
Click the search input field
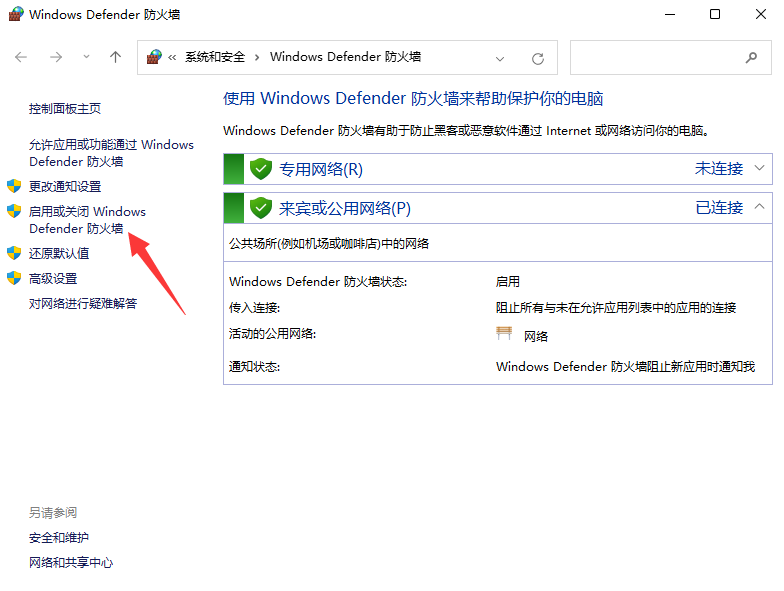671,58
